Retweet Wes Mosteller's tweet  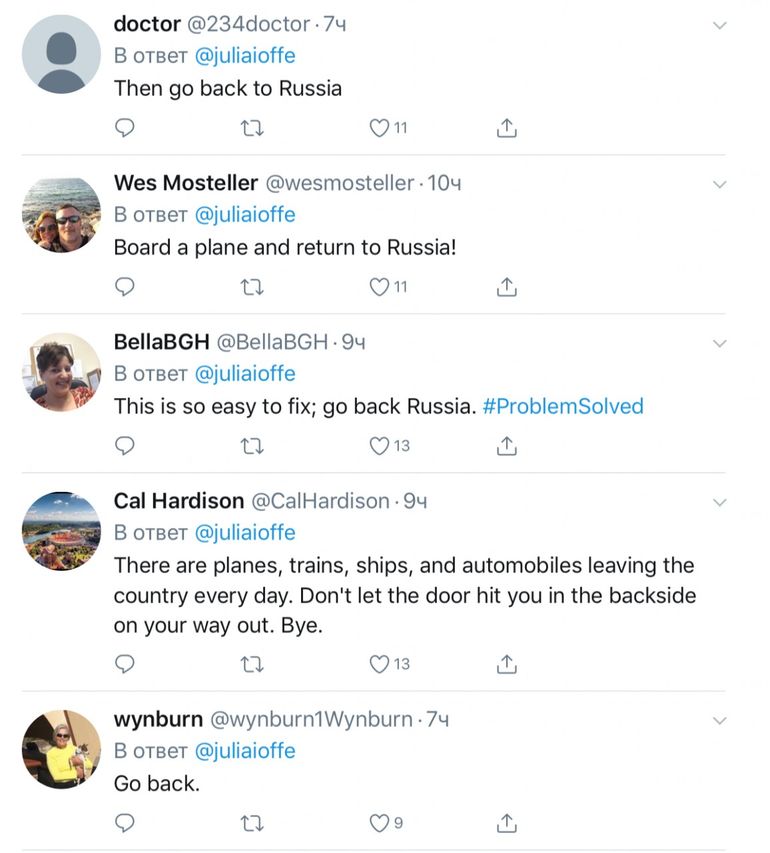(252, 287)
